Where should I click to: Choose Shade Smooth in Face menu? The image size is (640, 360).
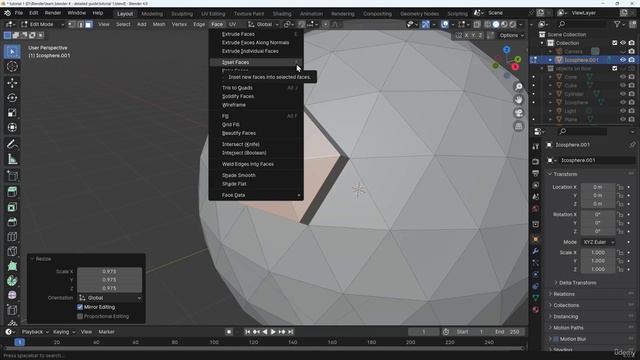point(256,175)
